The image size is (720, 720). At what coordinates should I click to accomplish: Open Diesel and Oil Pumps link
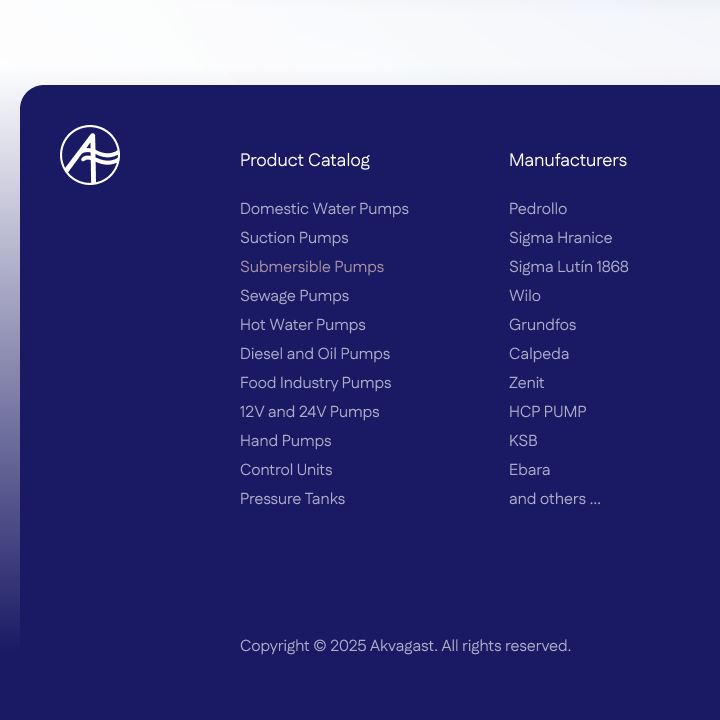tap(315, 354)
